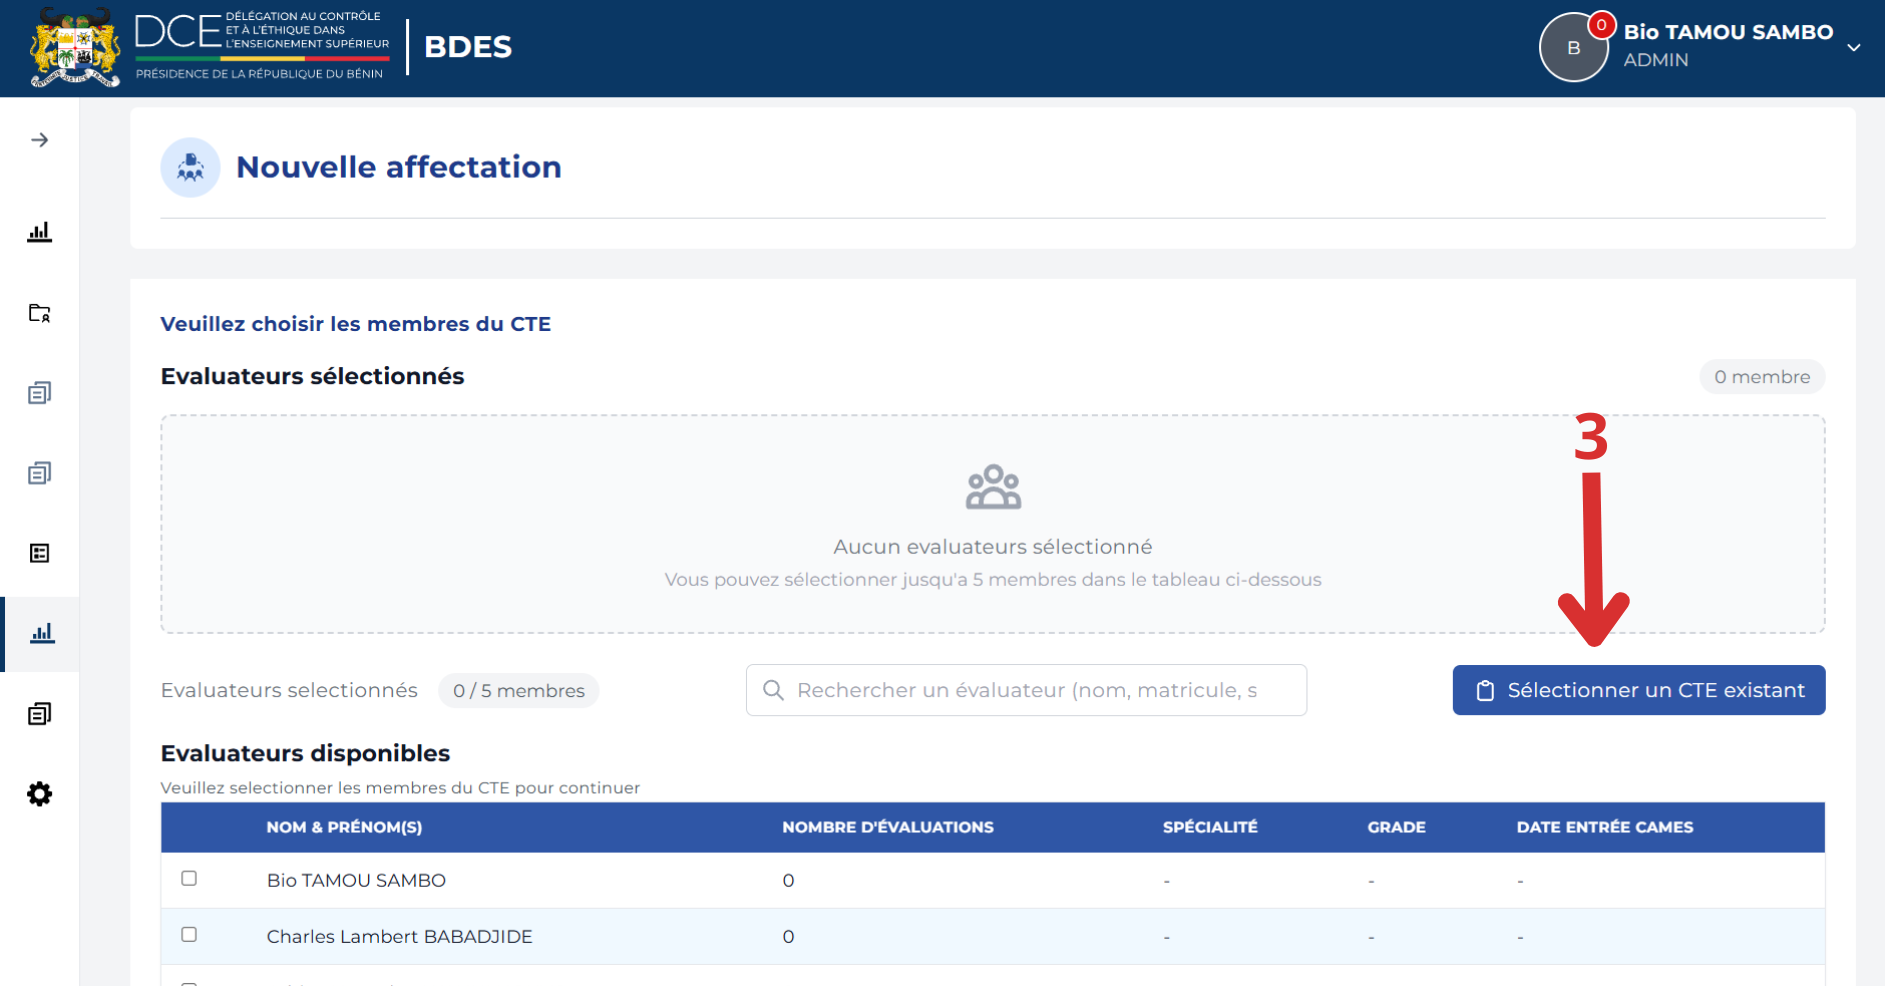Click Sélectionner un CTE existant button
Viewport: 1885px width, 986px height.
click(x=1639, y=690)
